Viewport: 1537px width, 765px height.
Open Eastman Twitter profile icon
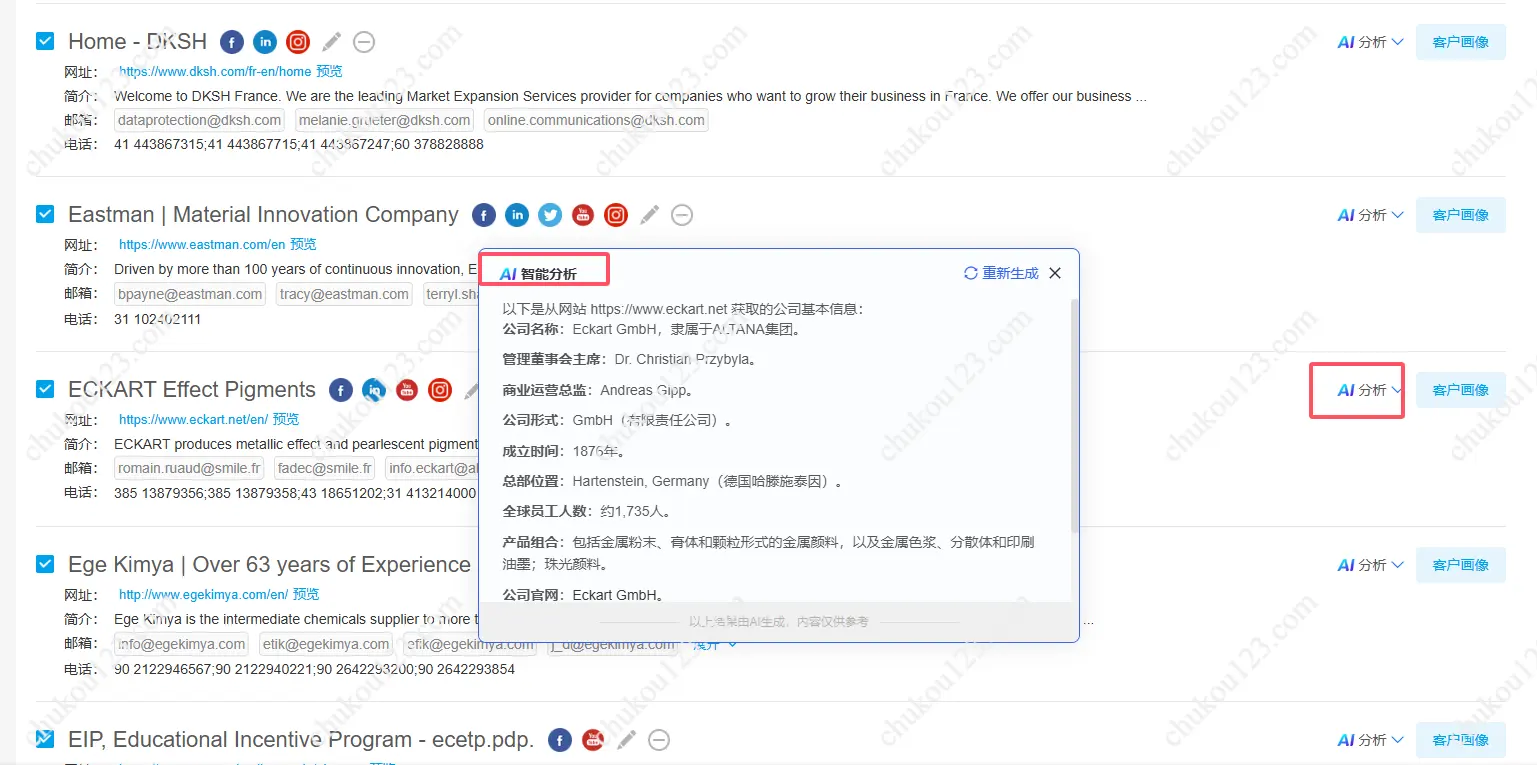[550, 215]
